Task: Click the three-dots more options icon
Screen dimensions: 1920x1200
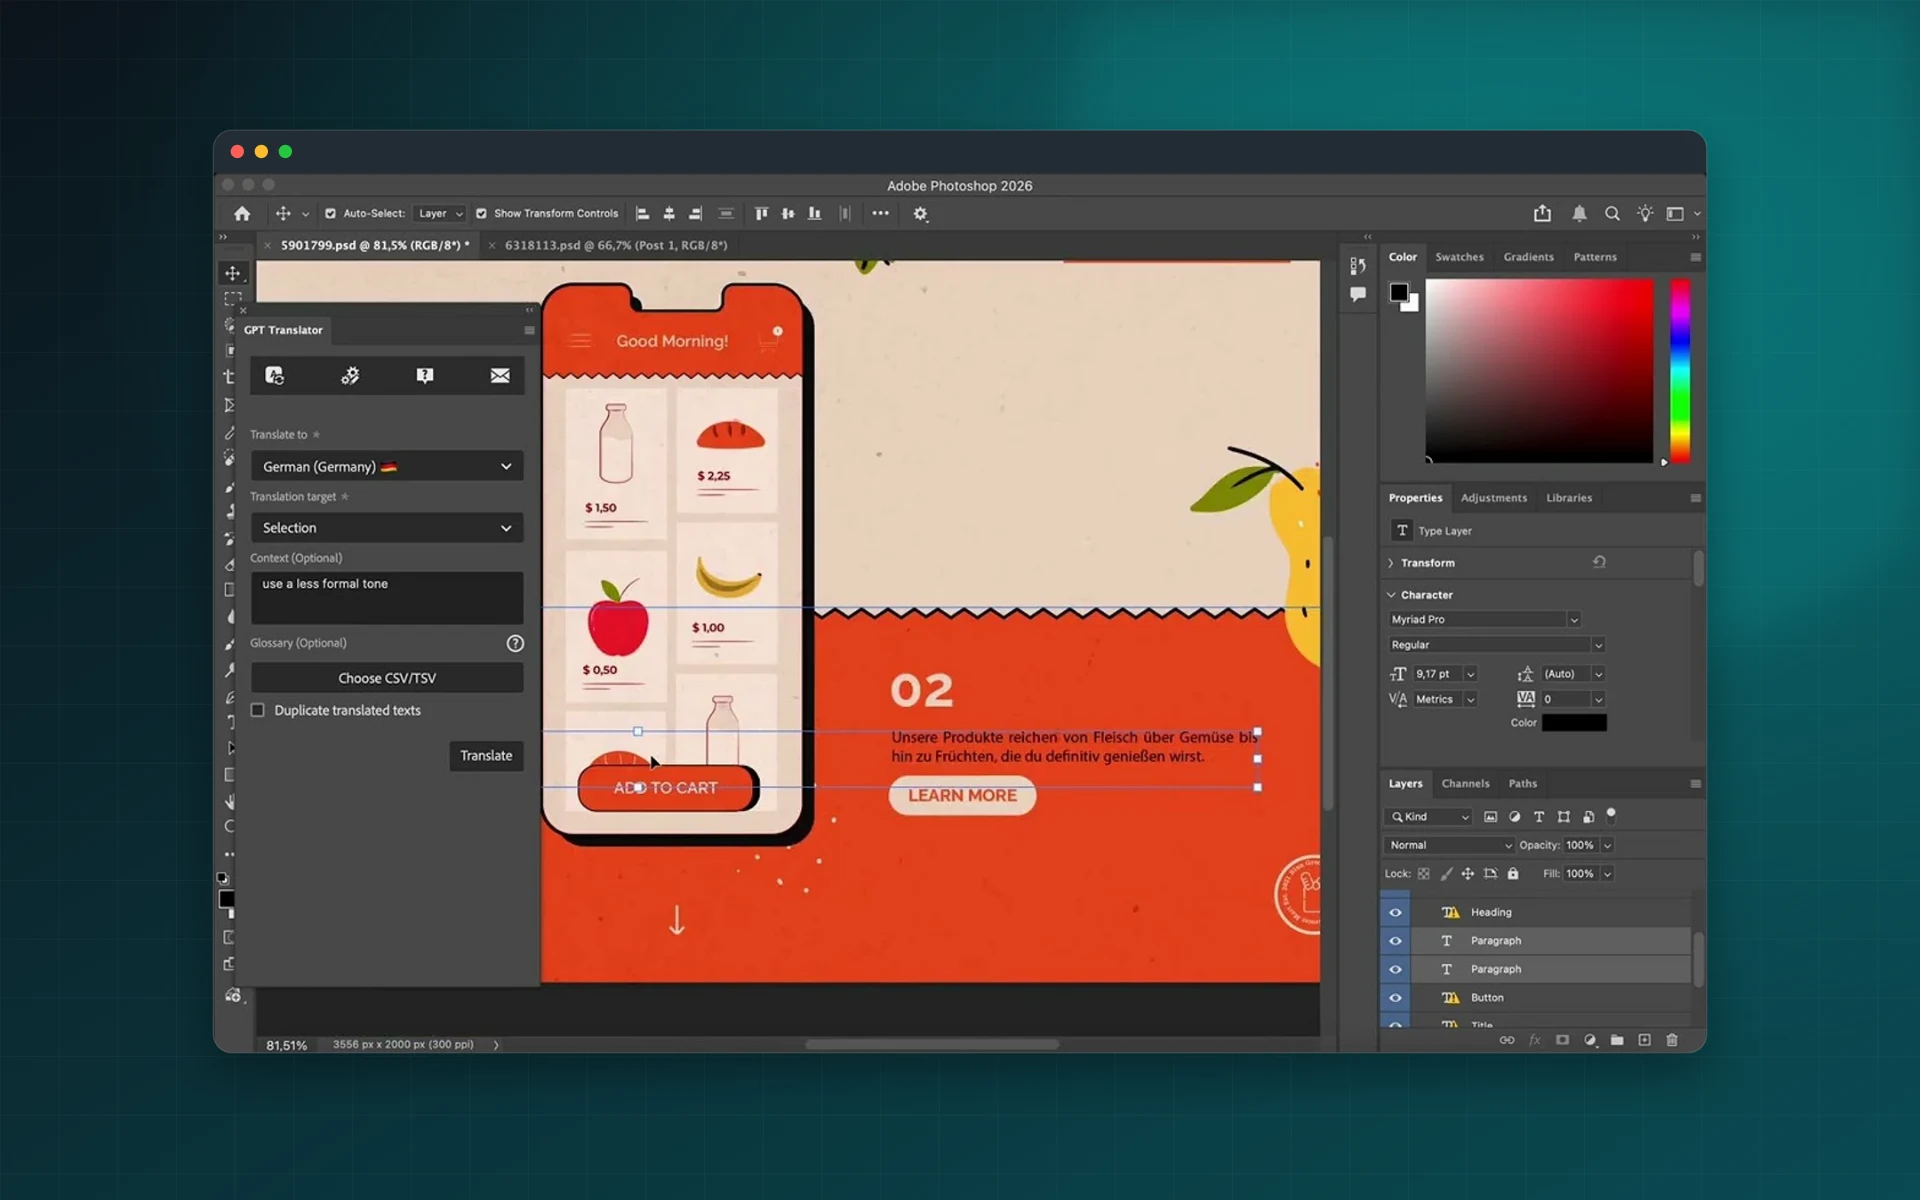Action: coord(880,213)
